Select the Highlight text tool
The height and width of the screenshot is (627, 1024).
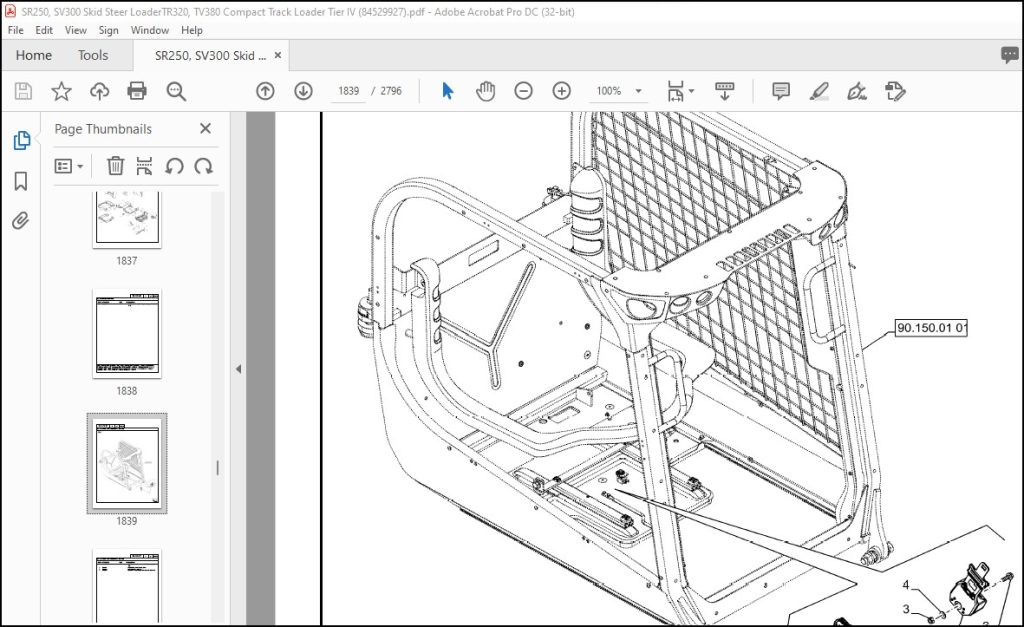pos(819,91)
